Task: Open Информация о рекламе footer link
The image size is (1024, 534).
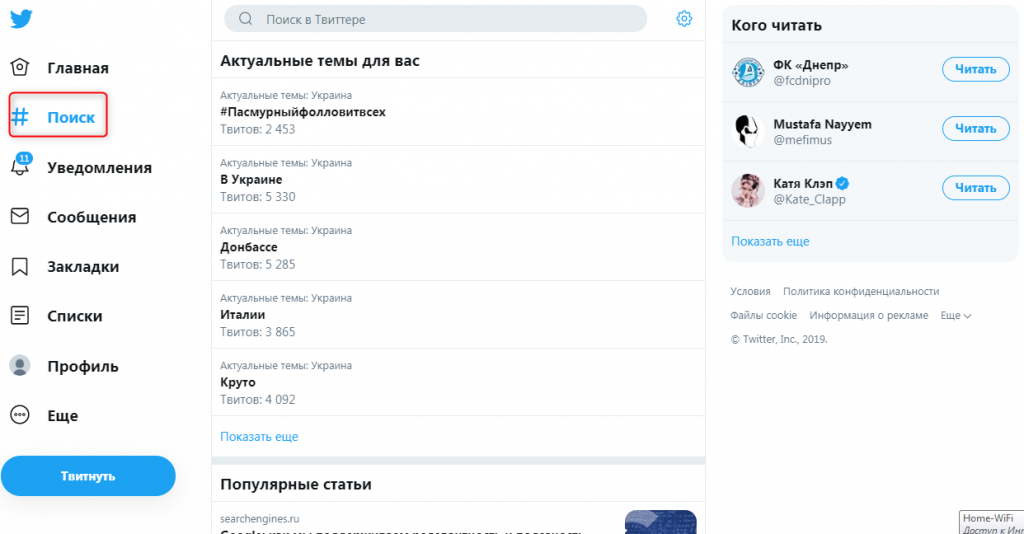Action: pyautogui.click(x=869, y=315)
